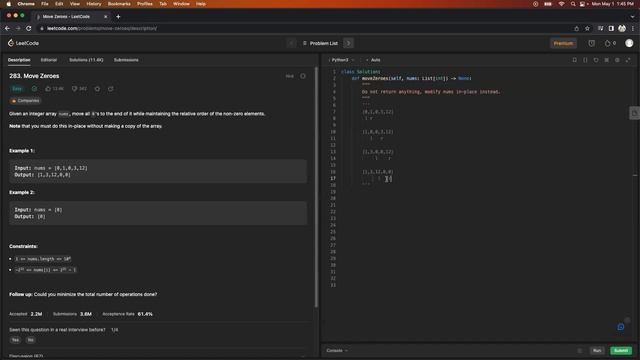Click the Run button
640x360 pixels.
point(597,351)
